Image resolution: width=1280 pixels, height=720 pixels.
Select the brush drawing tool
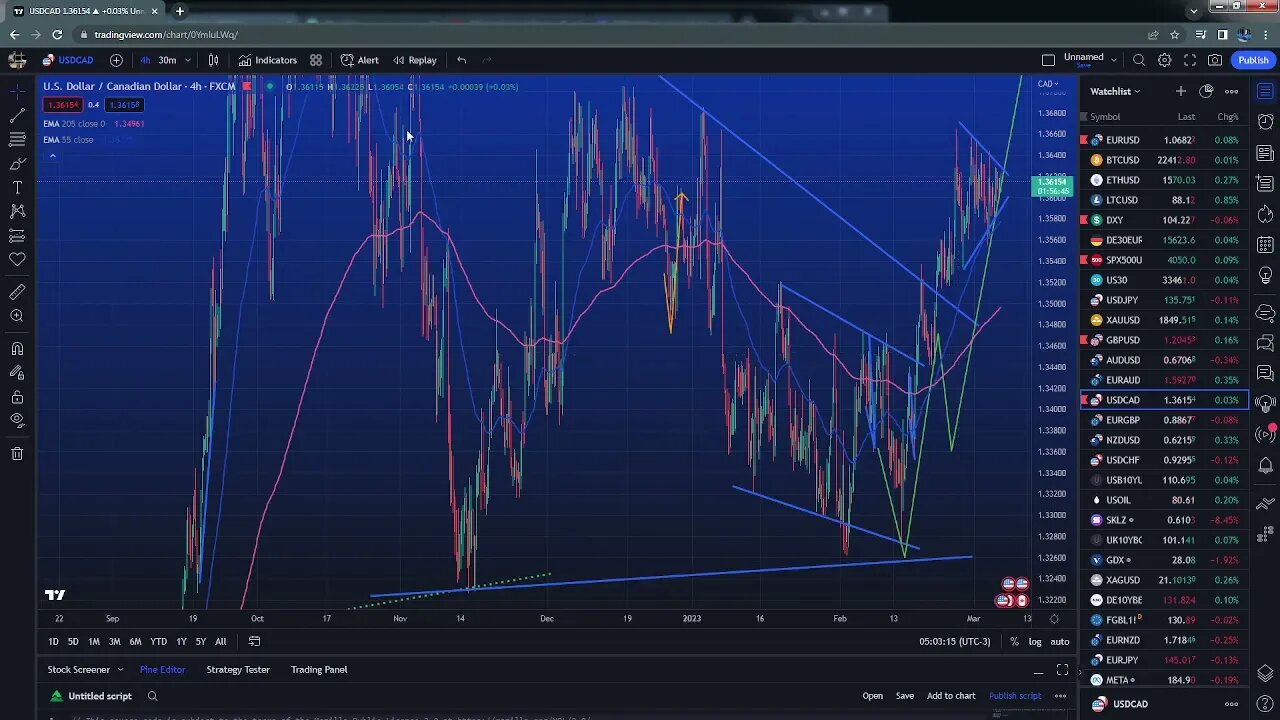tap(17, 163)
